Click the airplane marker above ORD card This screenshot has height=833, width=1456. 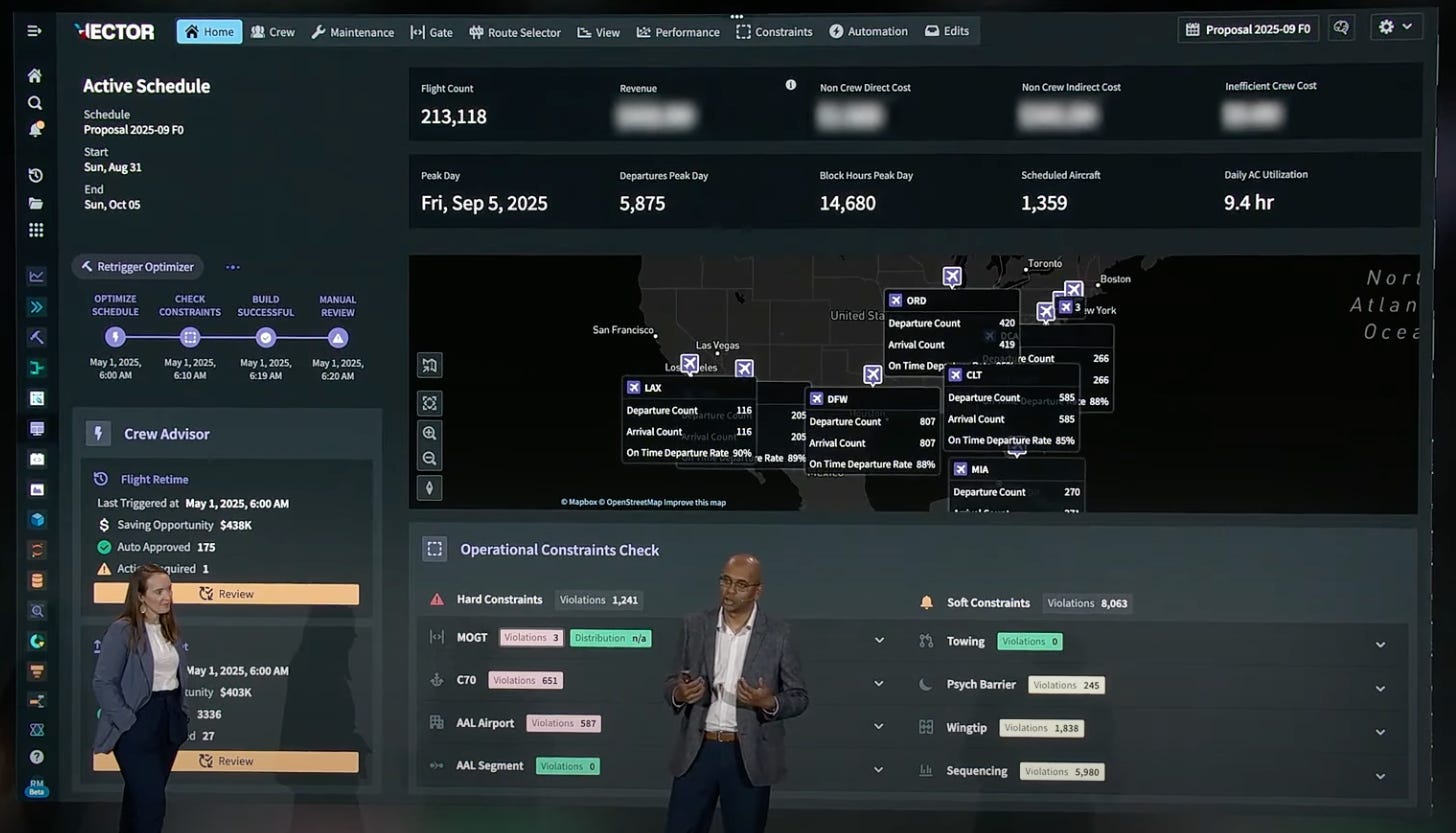point(952,276)
